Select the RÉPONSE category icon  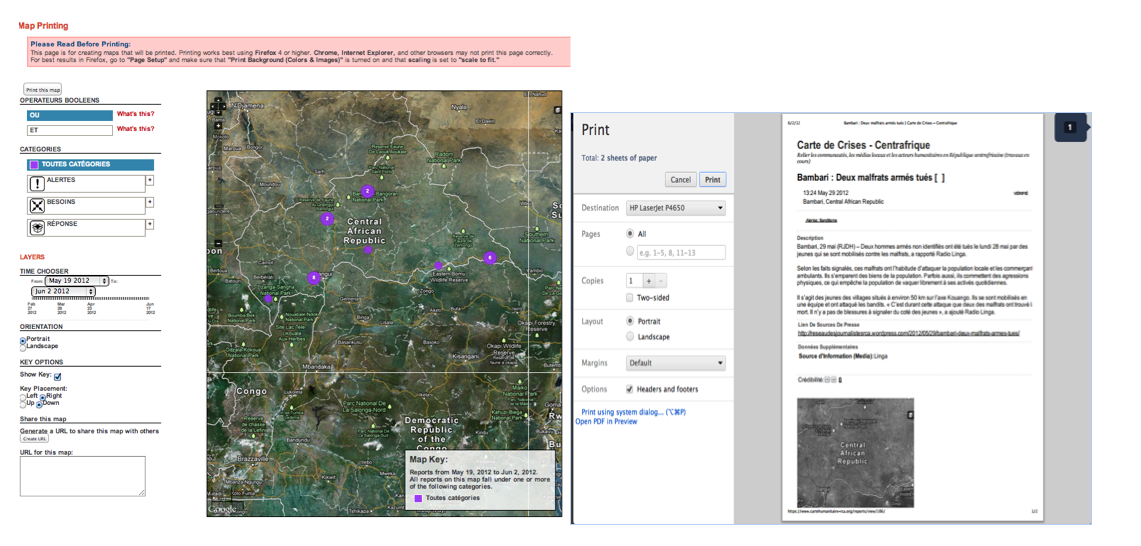37,228
